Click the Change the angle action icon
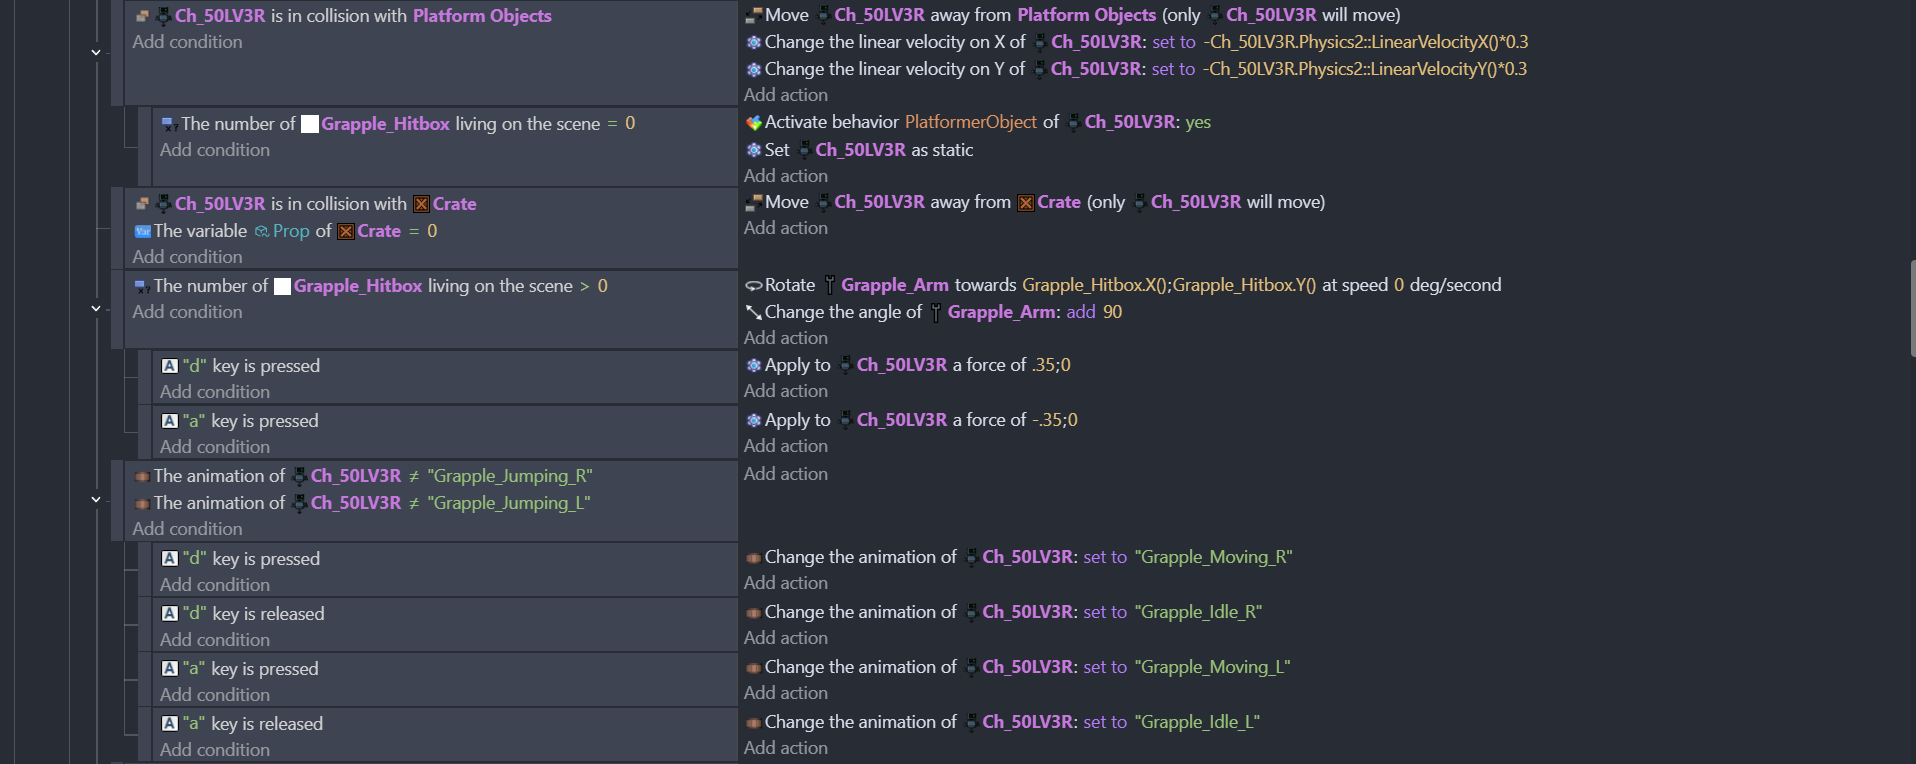The width and height of the screenshot is (1916, 764). pos(754,313)
